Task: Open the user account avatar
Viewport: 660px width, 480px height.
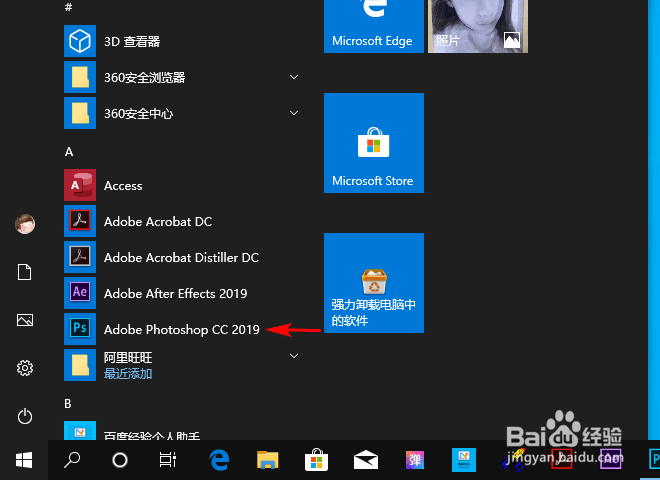Action: (25, 224)
